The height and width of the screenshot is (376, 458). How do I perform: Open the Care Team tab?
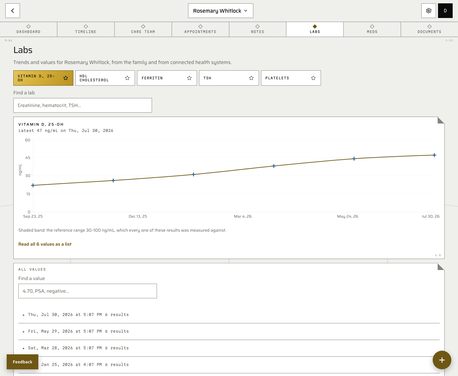point(143,29)
